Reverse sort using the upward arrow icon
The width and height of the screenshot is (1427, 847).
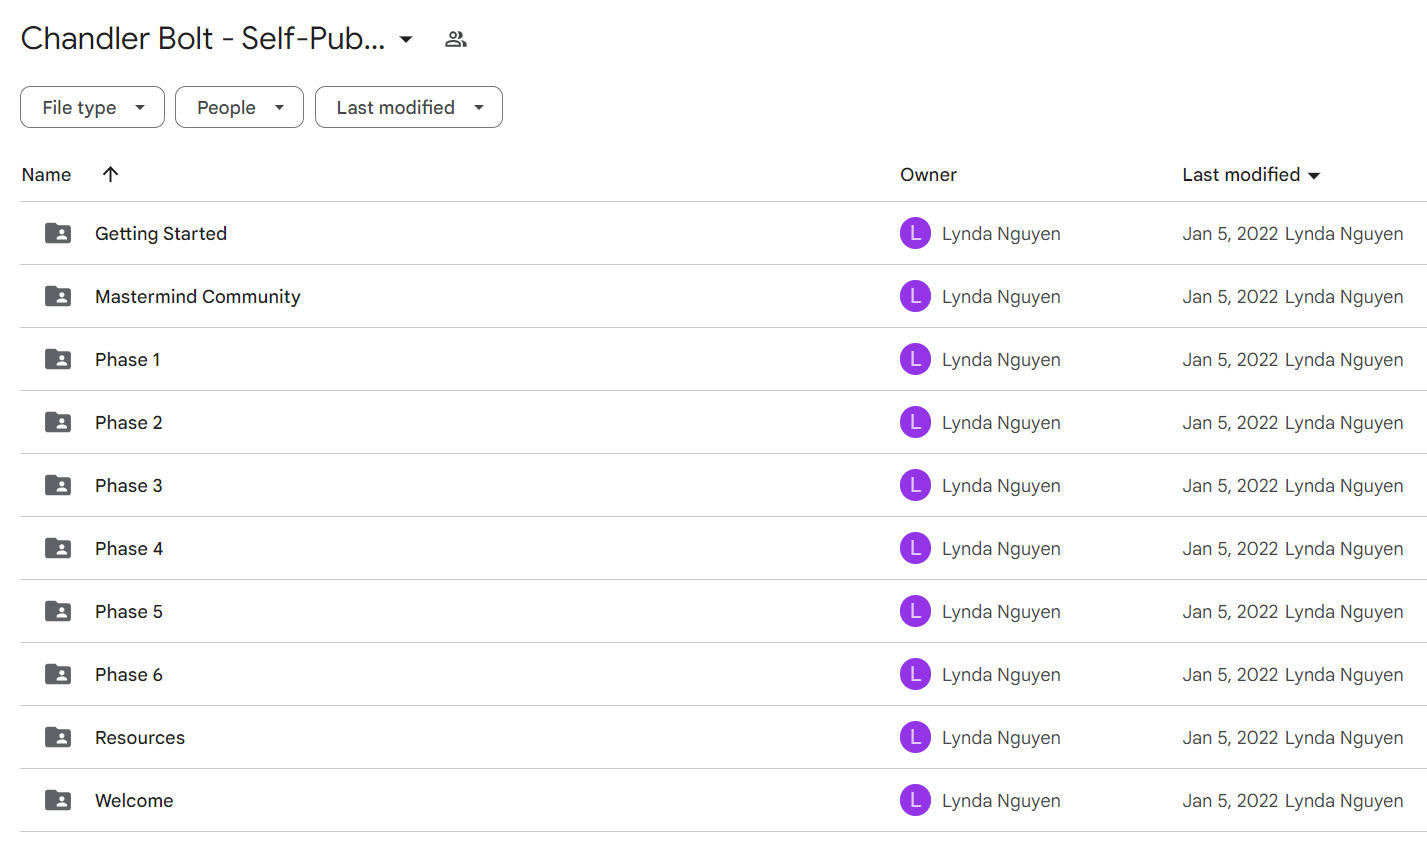pyautogui.click(x=110, y=174)
